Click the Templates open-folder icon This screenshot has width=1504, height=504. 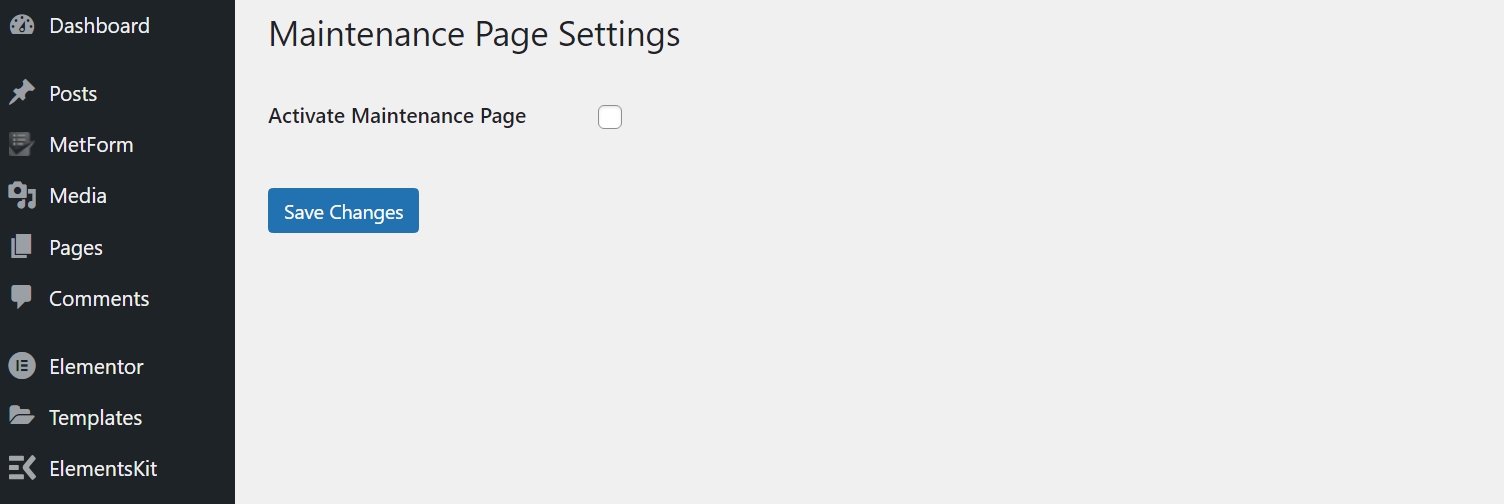(x=21, y=417)
